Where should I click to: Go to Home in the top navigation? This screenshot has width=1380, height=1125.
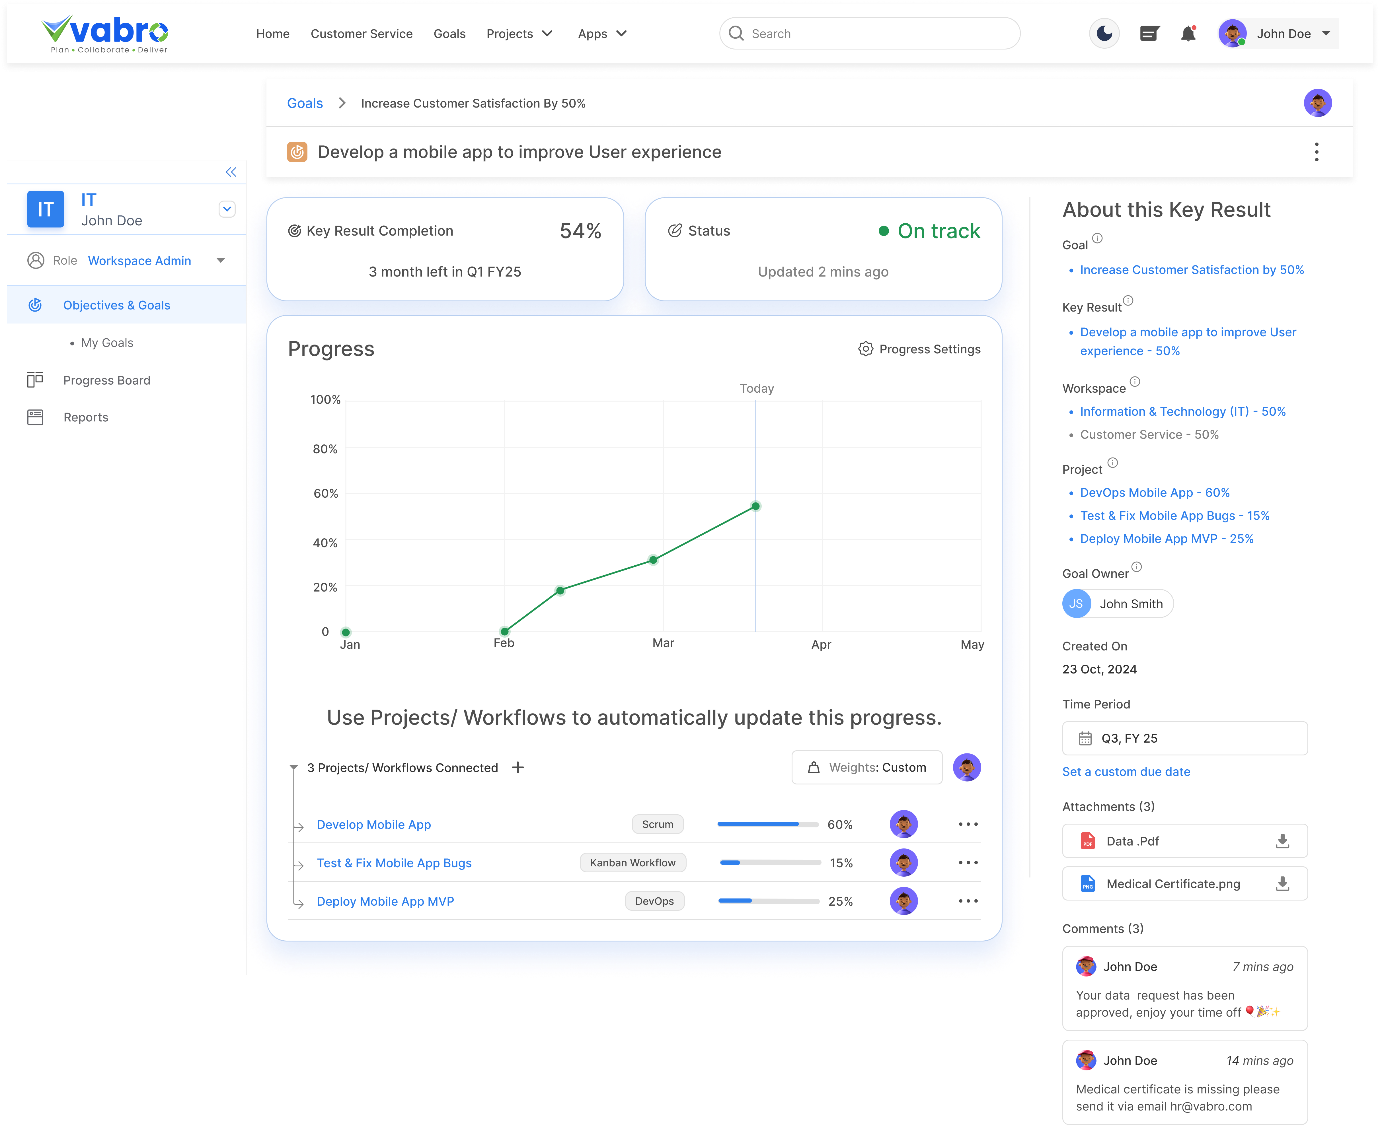click(272, 34)
